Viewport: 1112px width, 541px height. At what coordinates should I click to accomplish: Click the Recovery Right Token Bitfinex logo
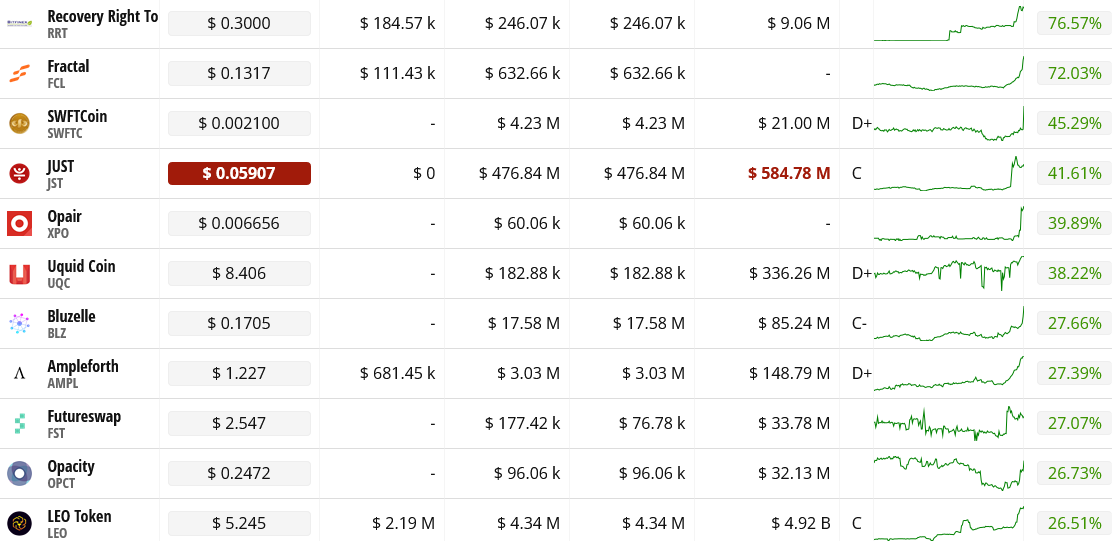pyautogui.click(x=19, y=23)
